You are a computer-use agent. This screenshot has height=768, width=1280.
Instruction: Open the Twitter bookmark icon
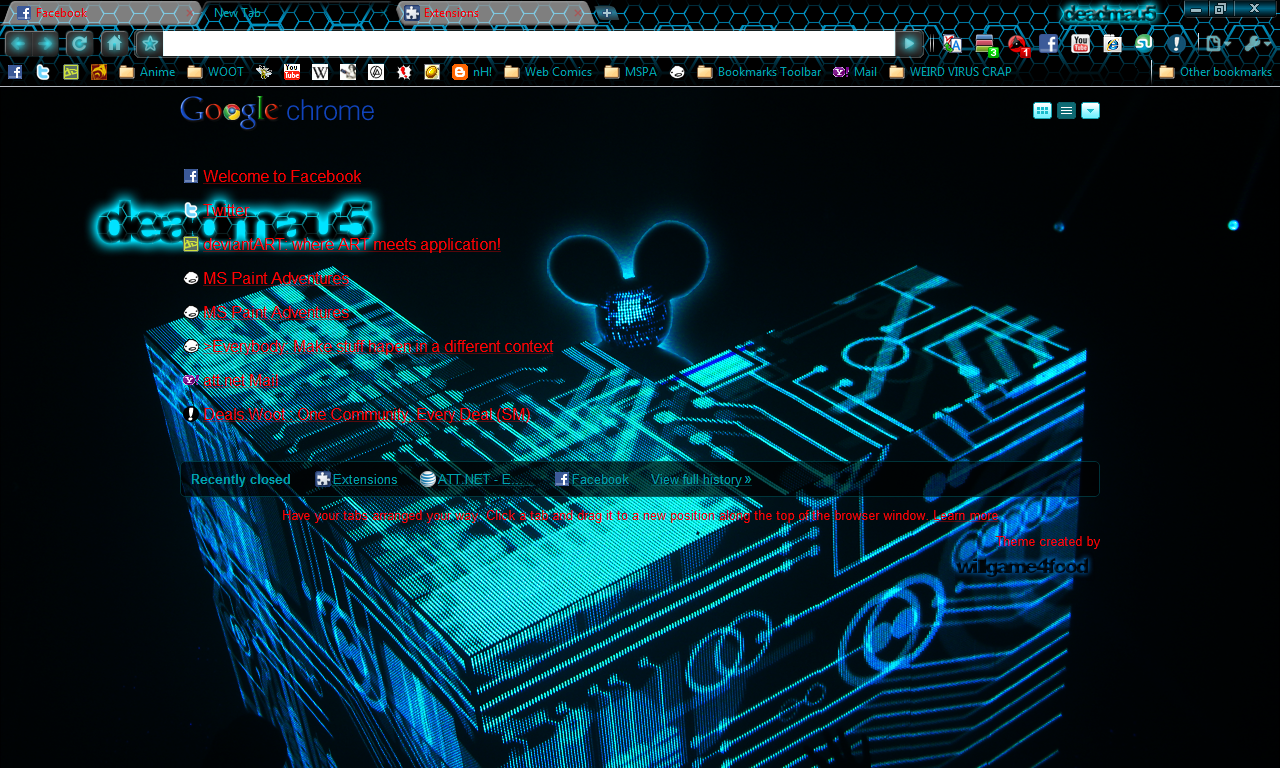pyautogui.click(x=43, y=72)
